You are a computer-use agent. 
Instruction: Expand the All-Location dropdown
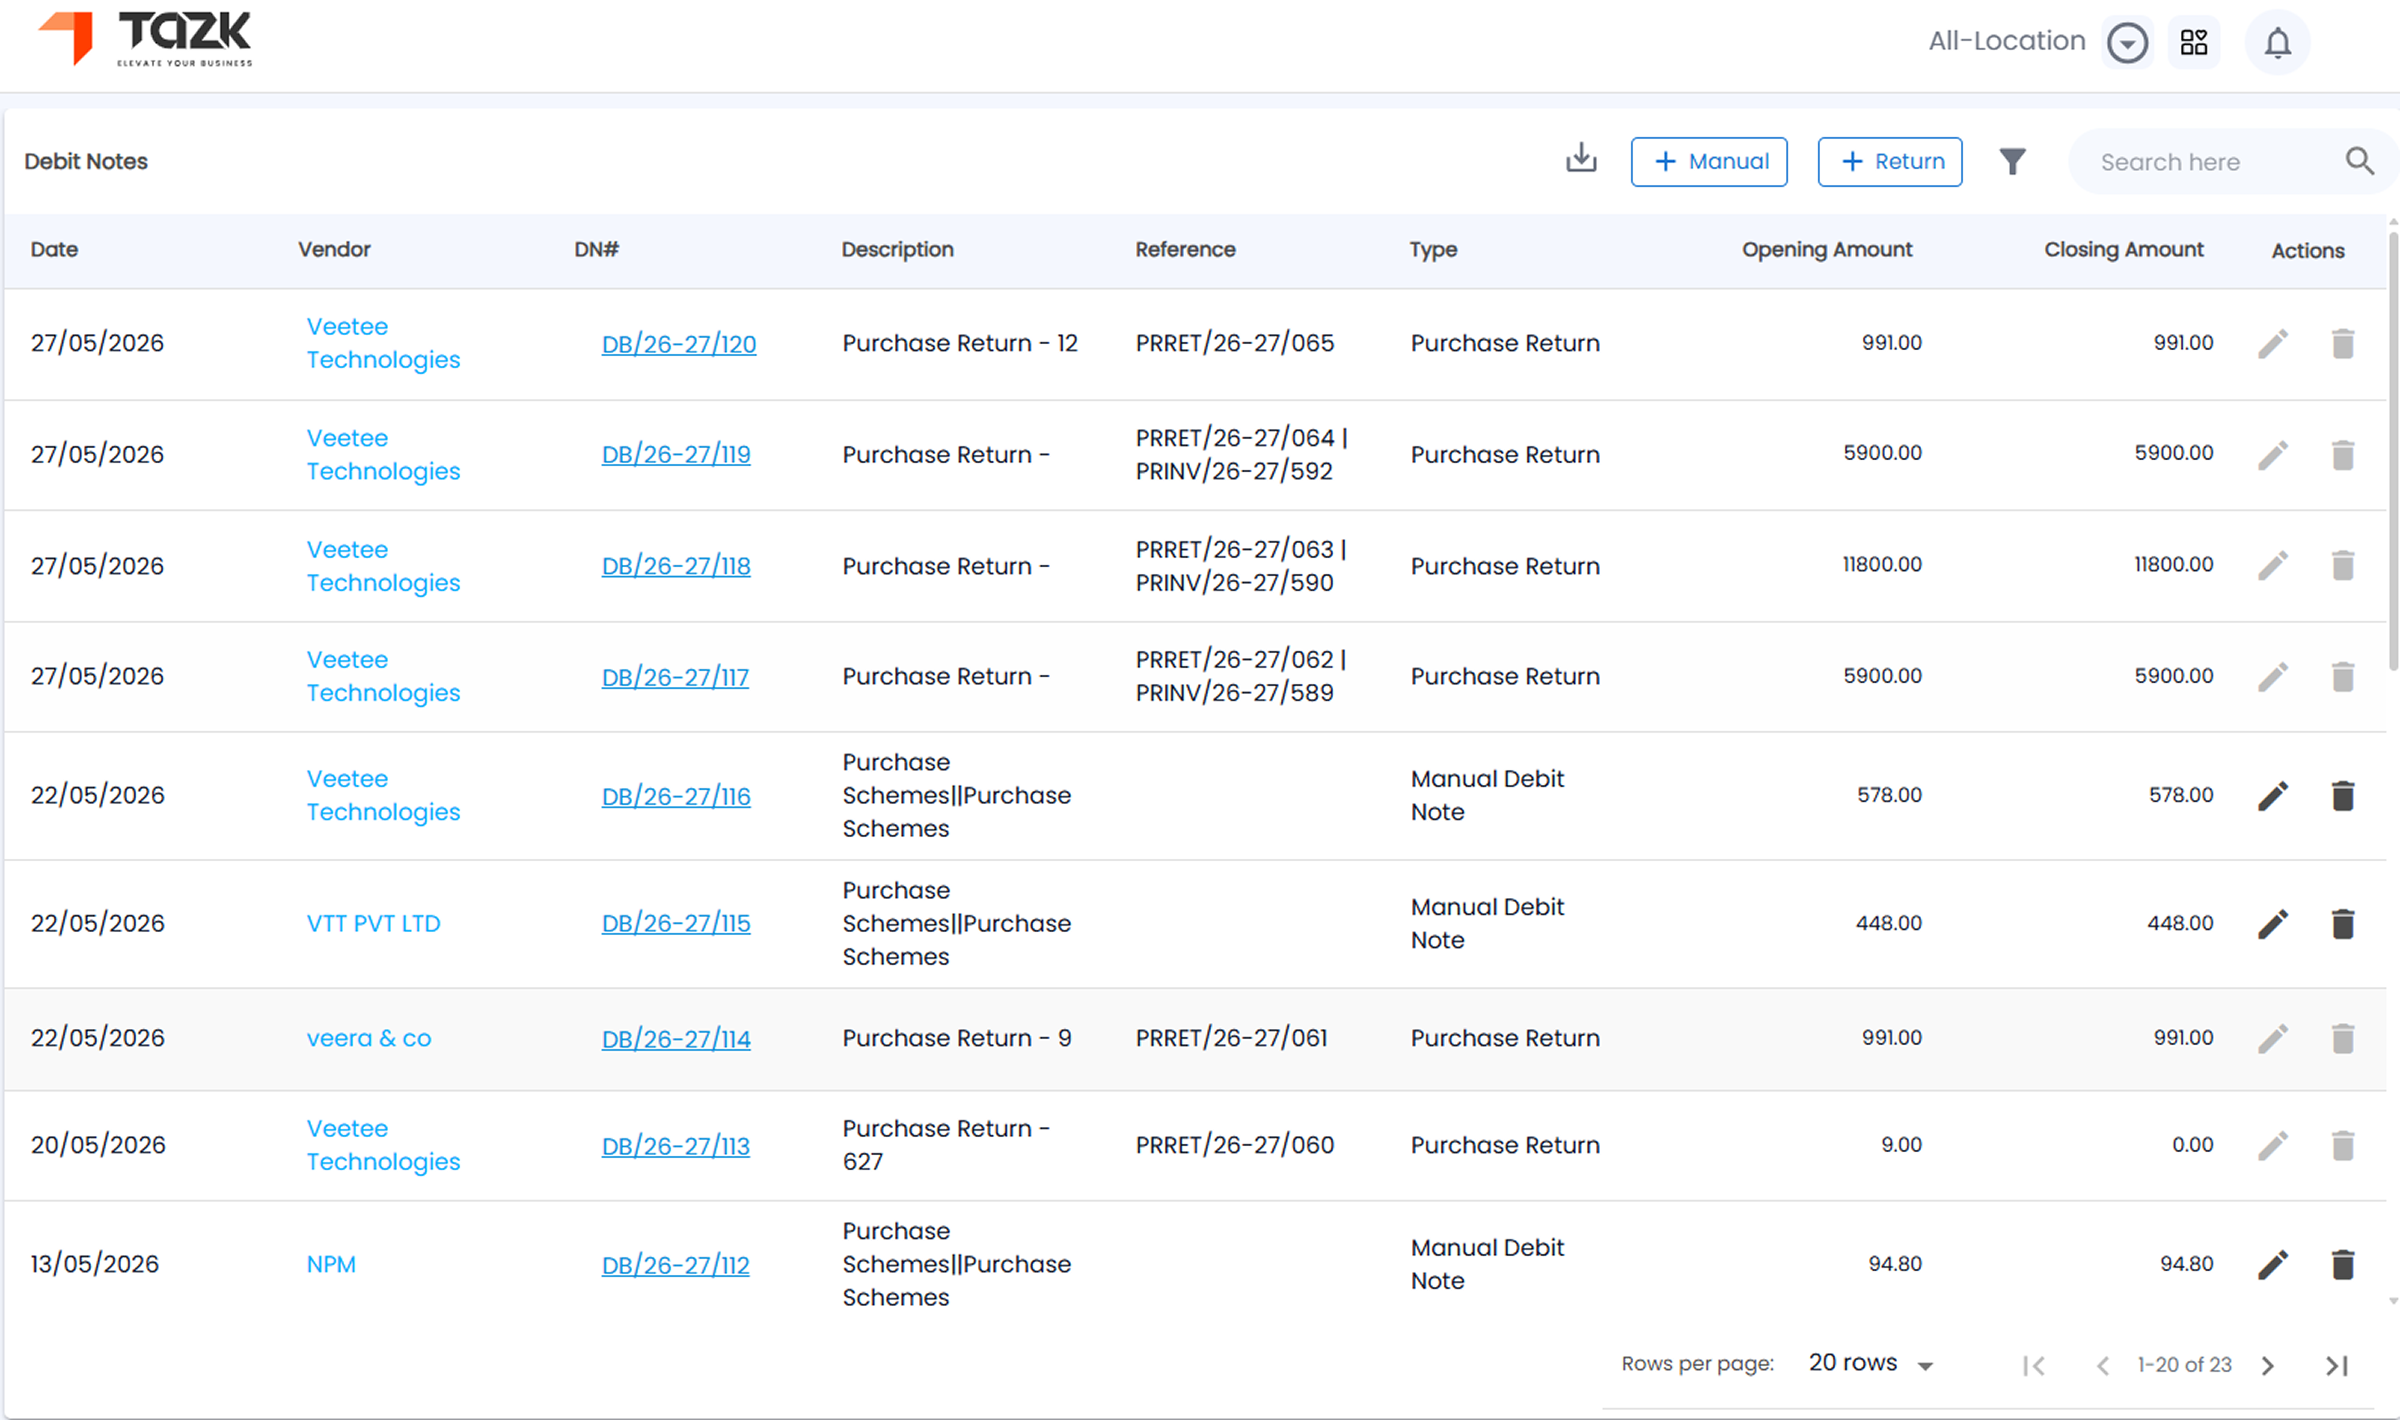pos(2127,42)
